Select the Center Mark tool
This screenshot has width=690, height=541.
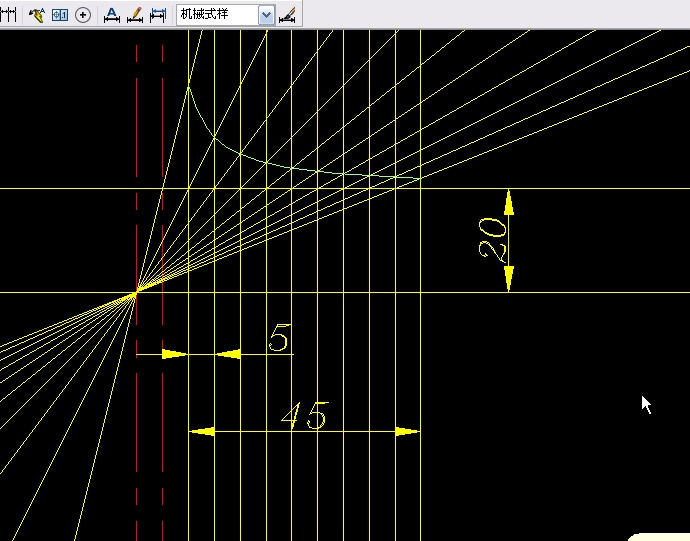(83, 15)
